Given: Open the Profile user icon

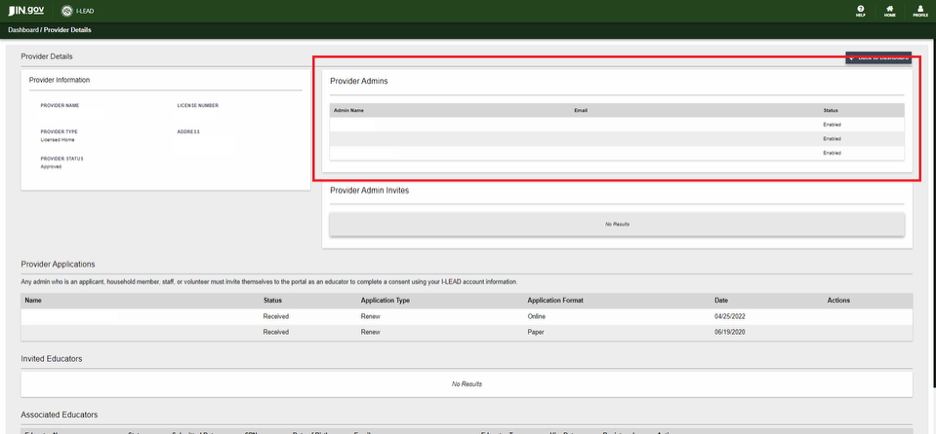Looking at the screenshot, I should click(919, 11).
